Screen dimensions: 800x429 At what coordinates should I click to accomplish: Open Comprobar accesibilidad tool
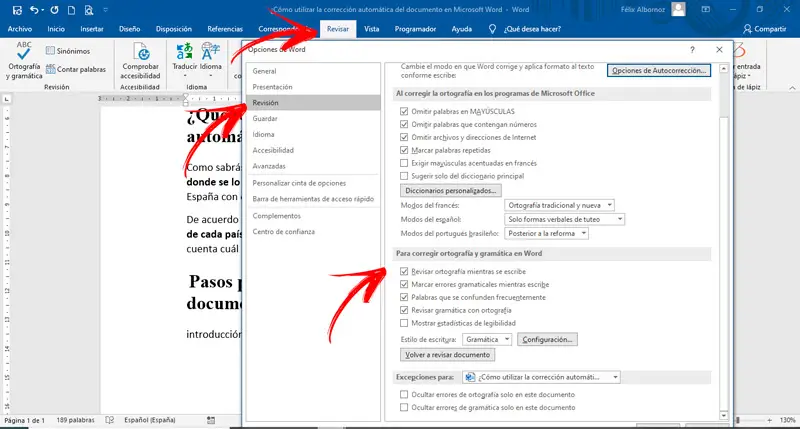coord(140,60)
